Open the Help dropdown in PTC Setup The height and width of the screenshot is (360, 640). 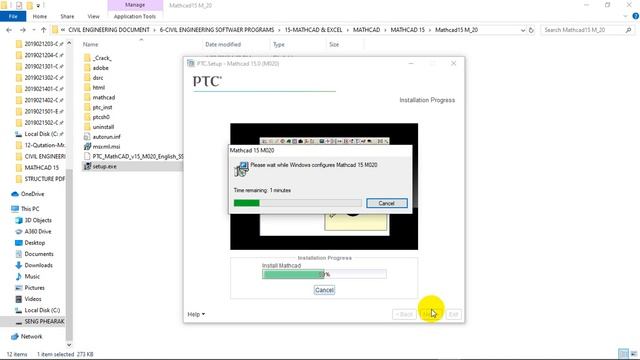click(196, 314)
